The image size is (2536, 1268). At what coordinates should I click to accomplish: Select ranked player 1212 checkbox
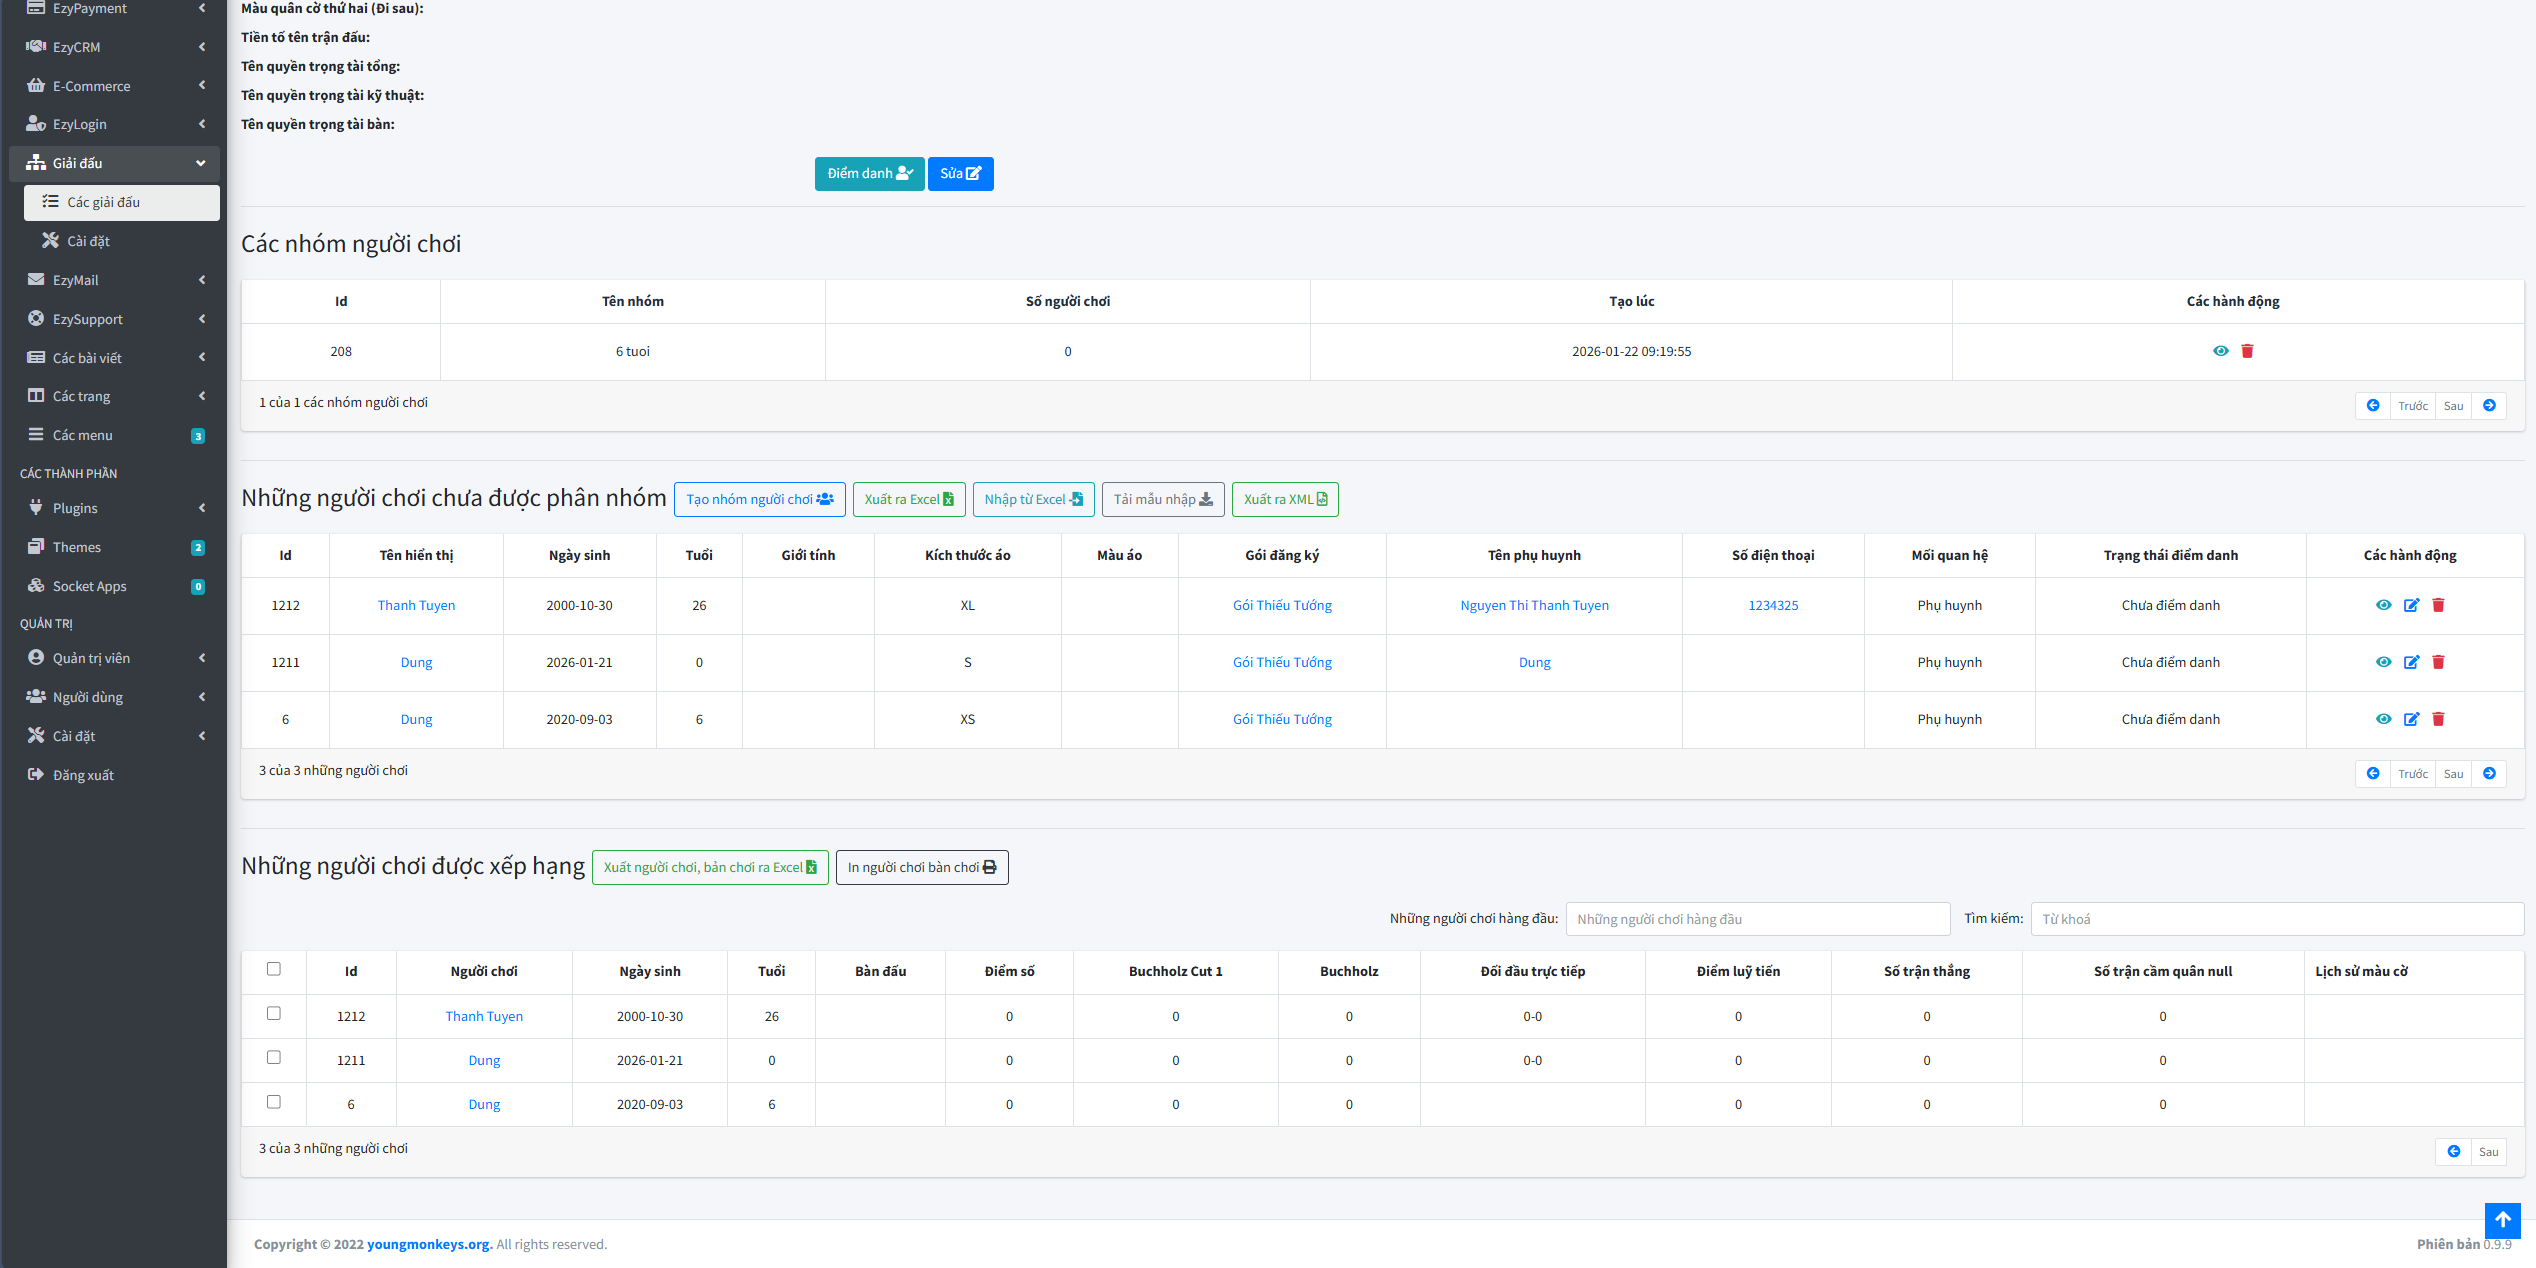[x=274, y=1014]
